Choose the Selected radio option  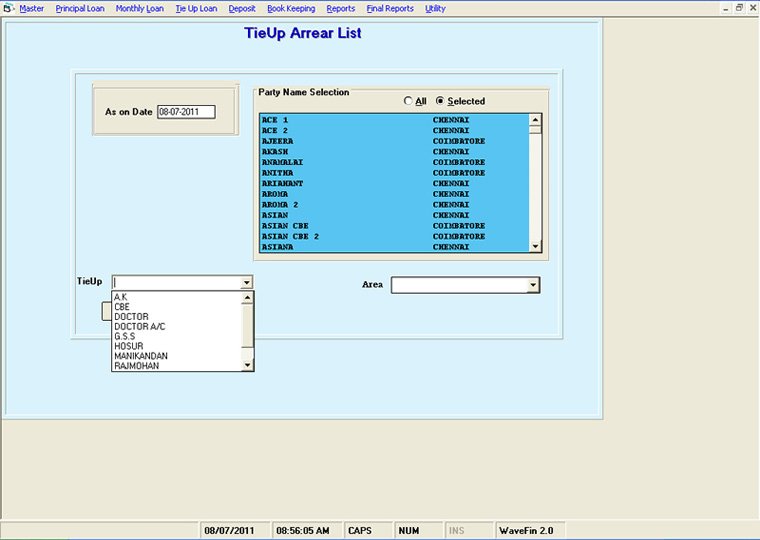[x=440, y=101]
